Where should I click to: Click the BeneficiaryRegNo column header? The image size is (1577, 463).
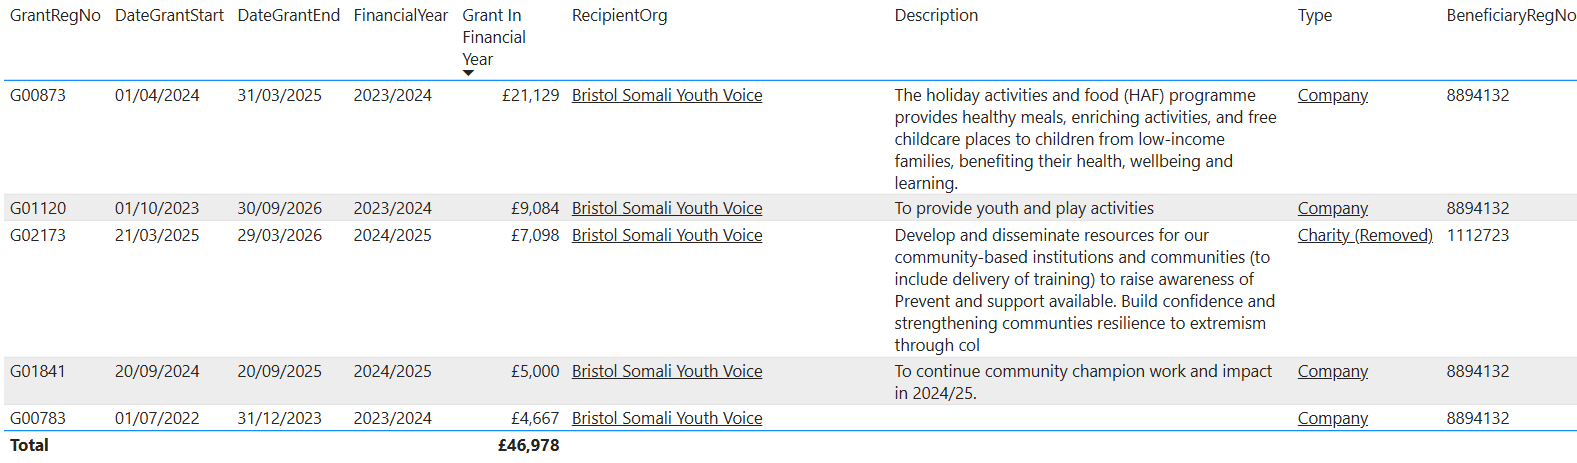1510,16
